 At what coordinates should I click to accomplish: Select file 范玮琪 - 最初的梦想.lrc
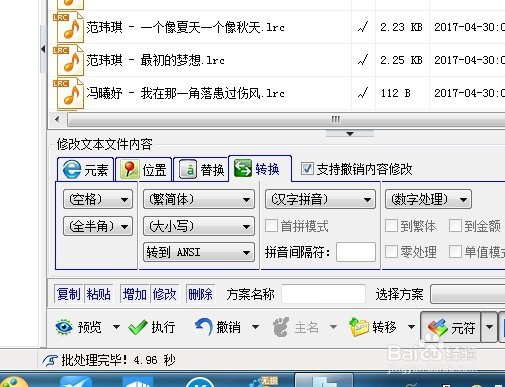[155, 60]
